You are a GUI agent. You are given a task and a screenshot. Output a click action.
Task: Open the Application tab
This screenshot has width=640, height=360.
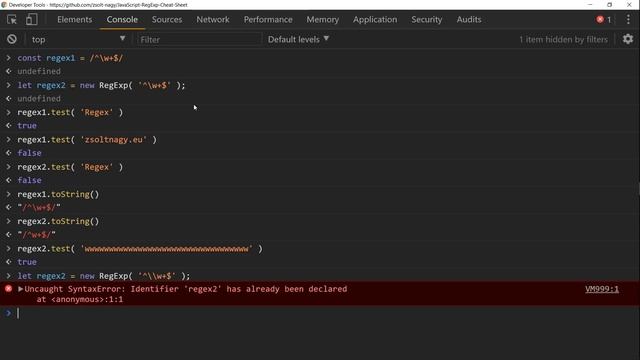pyautogui.click(x=375, y=19)
